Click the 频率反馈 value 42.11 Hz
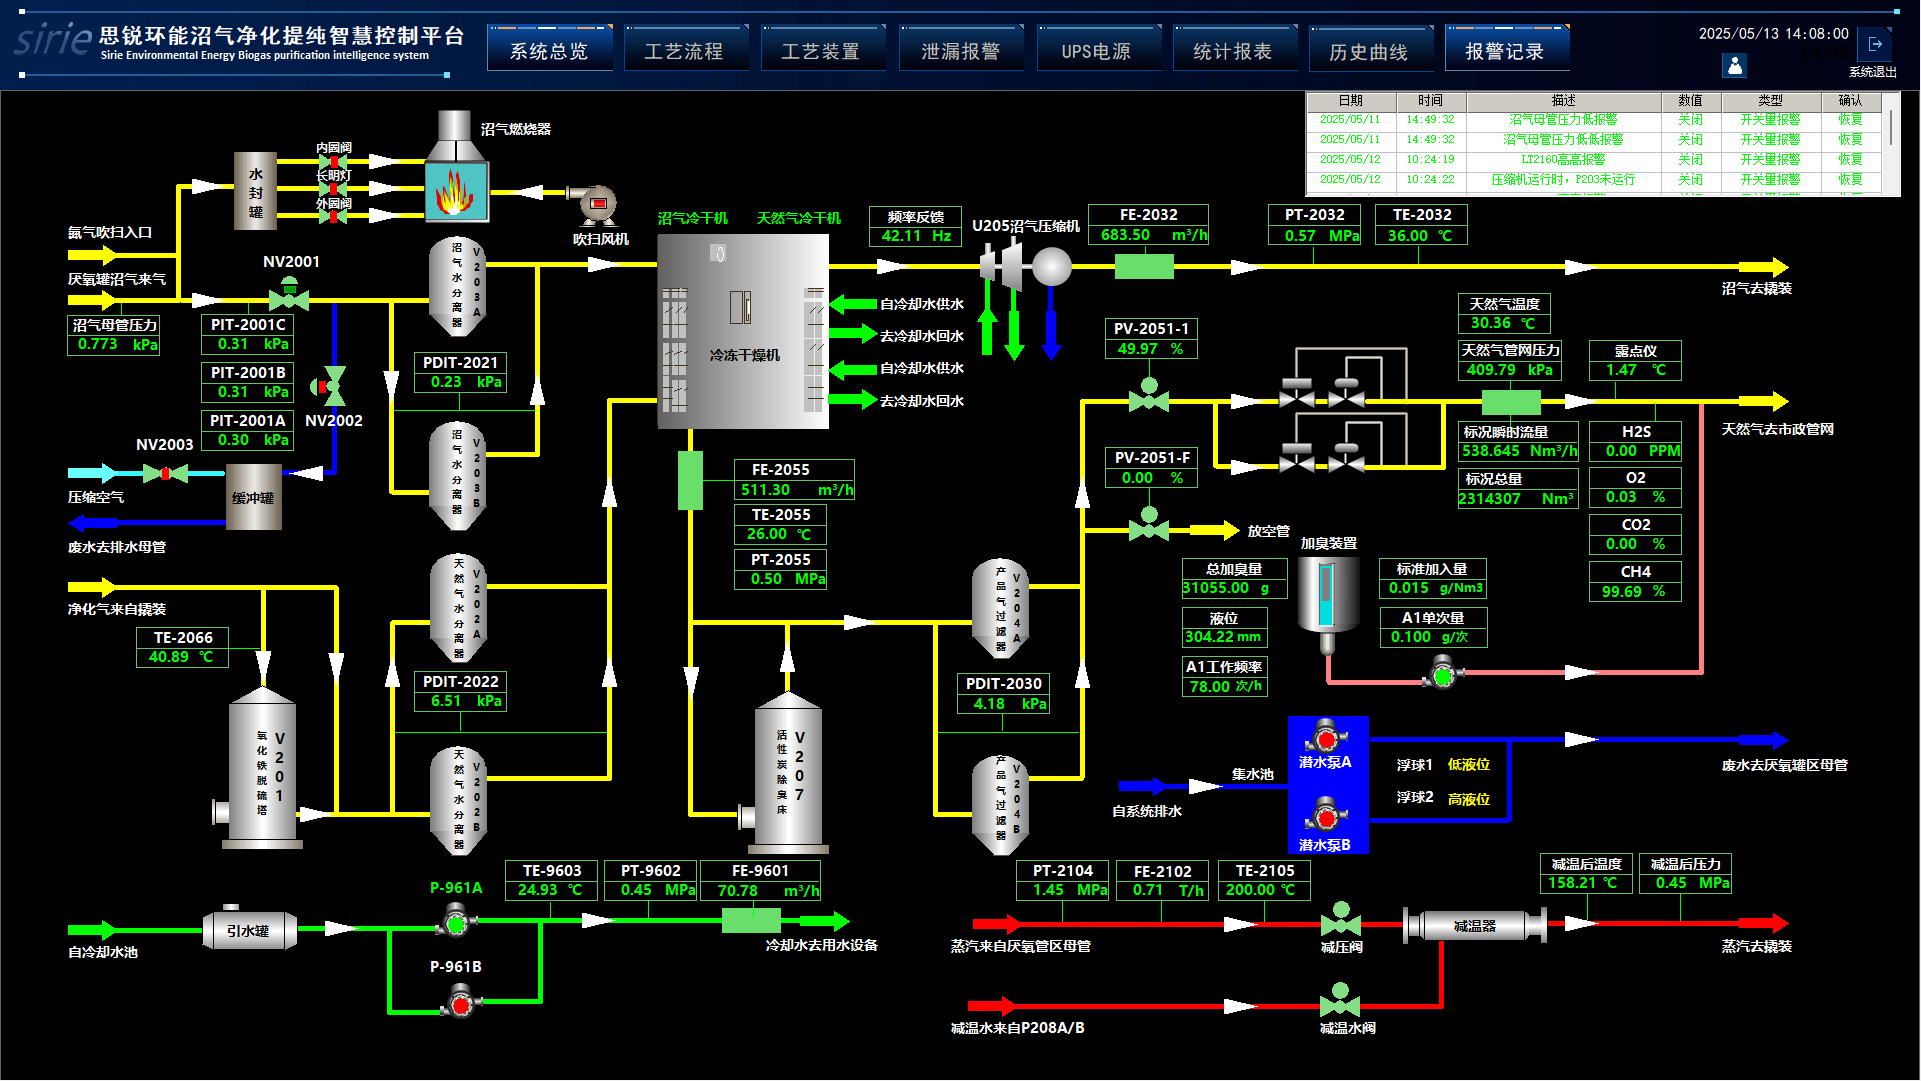This screenshot has height=1081, width=1921. pos(915,236)
